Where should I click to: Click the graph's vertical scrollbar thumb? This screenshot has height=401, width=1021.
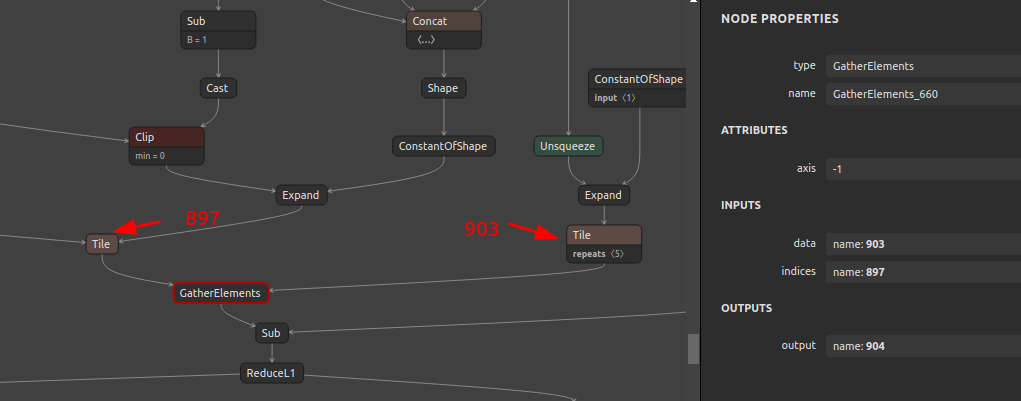click(693, 349)
